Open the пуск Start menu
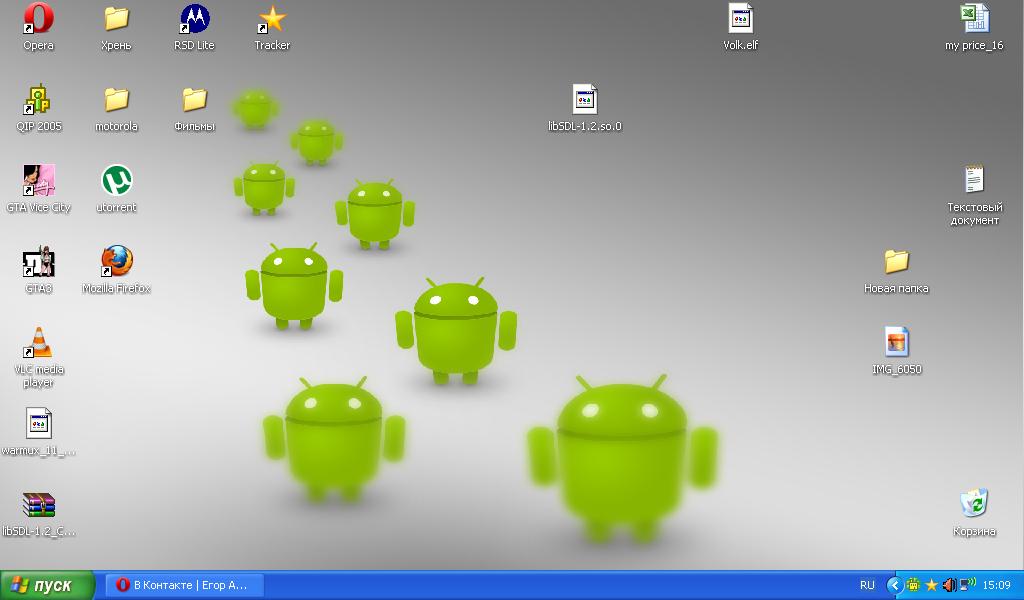The width and height of the screenshot is (1024, 600). 46,585
